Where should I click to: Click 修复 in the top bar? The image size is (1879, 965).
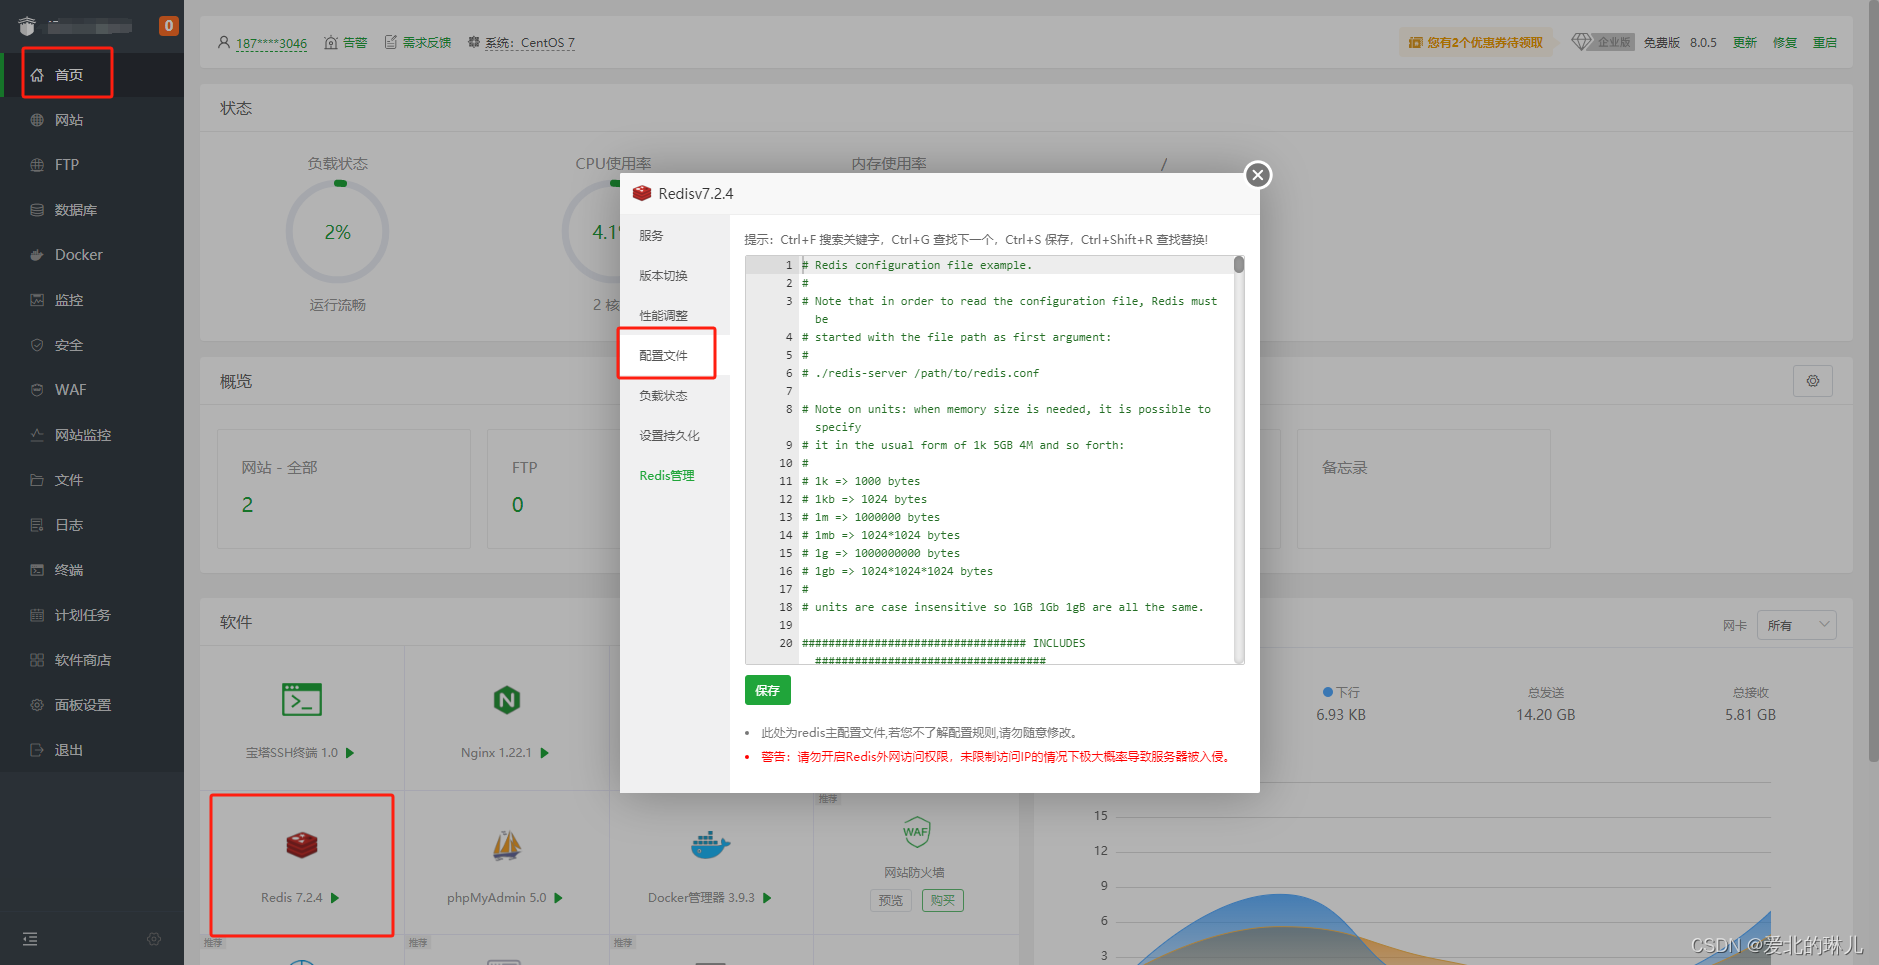[1785, 43]
